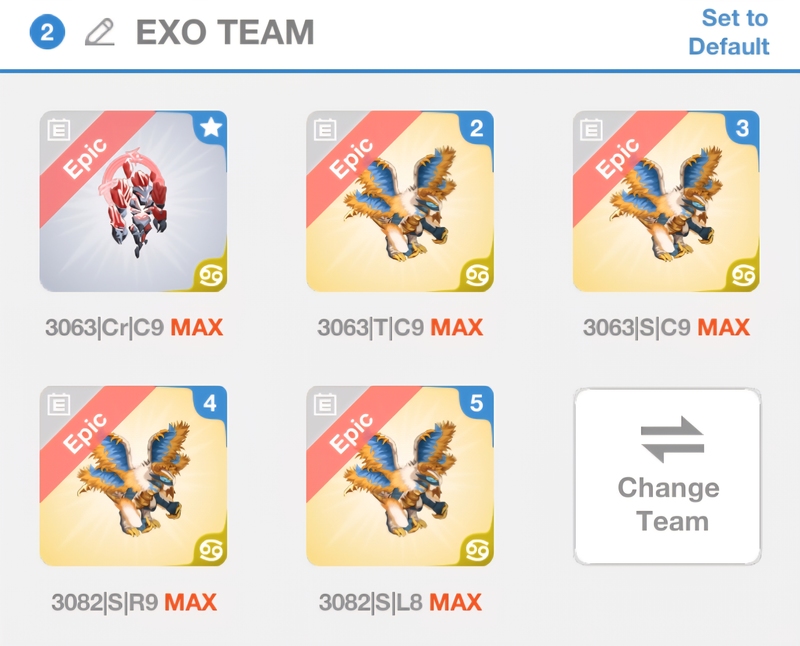The height and width of the screenshot is (646, 800).
Task: Tap slot number 5 badge
Action: 477,403
